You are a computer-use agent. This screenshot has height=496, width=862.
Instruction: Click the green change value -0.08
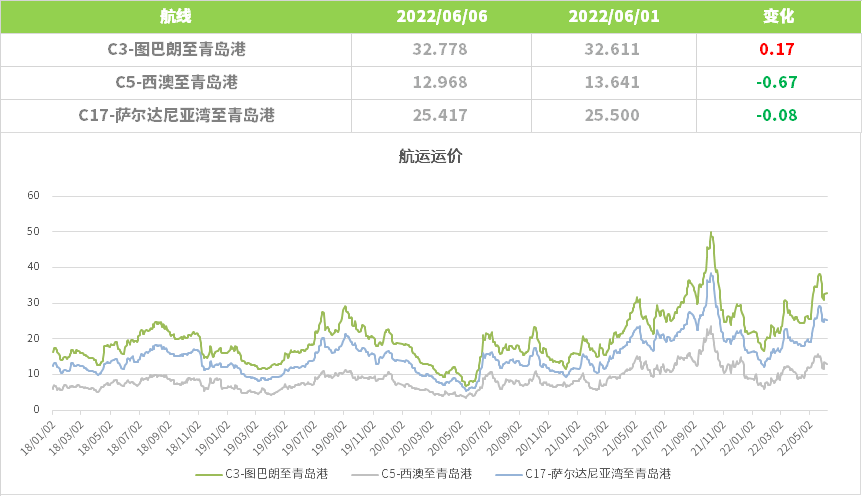(x=777, y=115)
